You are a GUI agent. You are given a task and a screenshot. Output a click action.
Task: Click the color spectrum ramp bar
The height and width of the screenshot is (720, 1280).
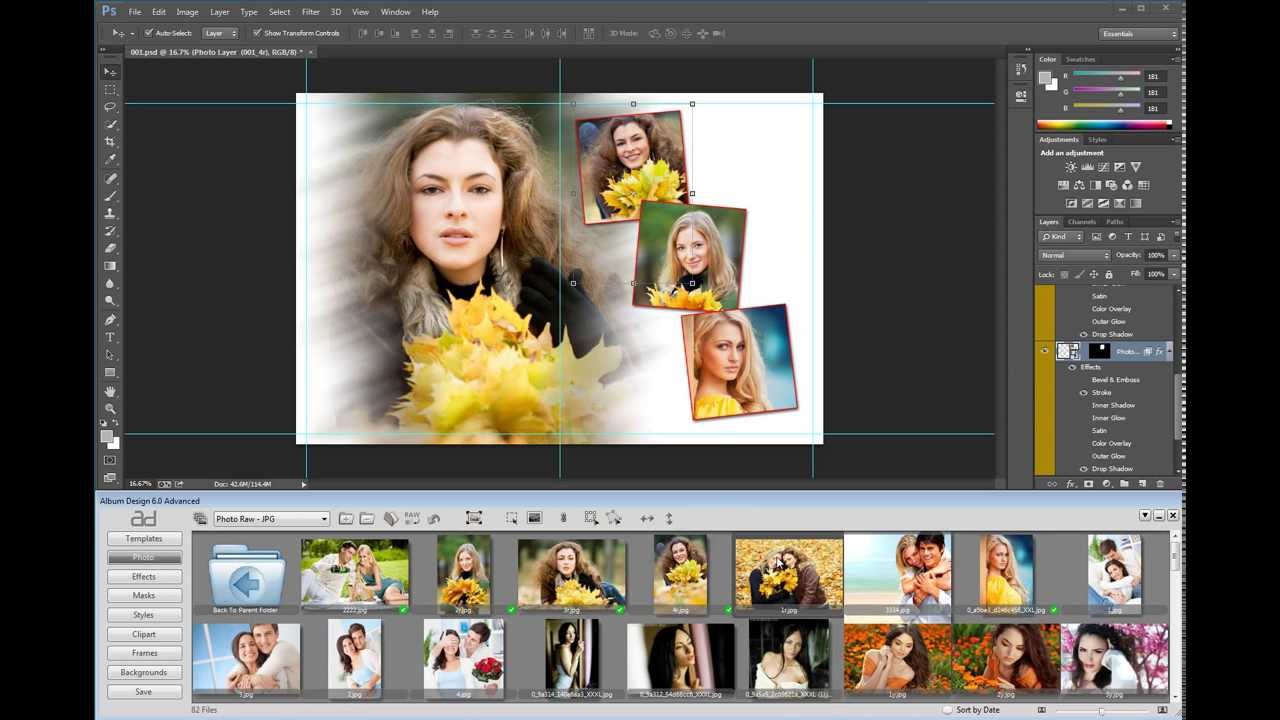1103,125
